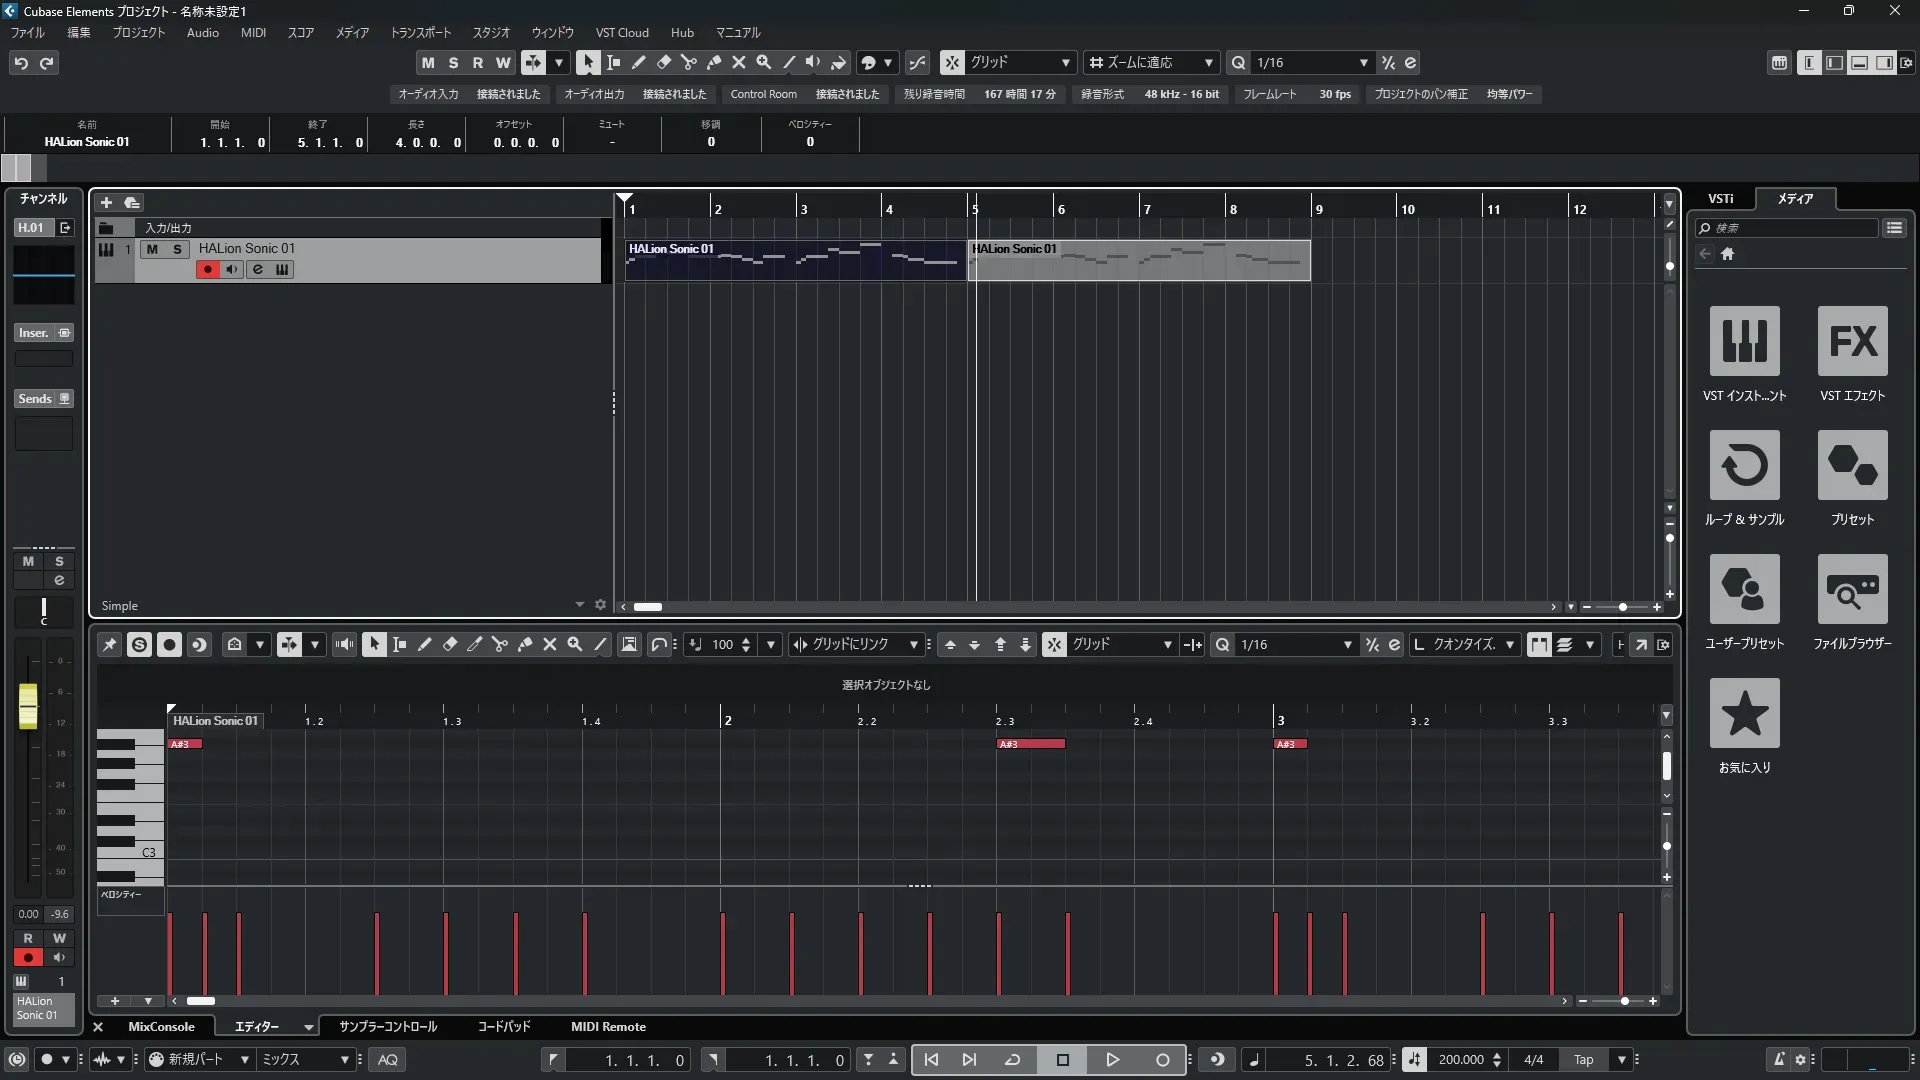Screen dimensions: 1920x1080
Task: Click the Tap tempo button
Action: pyautogui.click(x=1583, y=1060)
